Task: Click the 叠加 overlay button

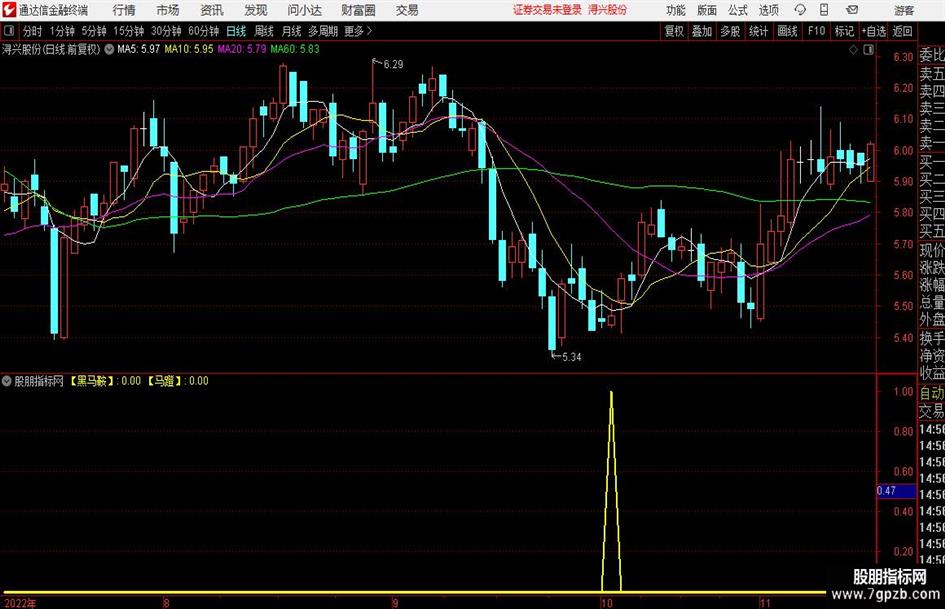Action: click(x=702, y=31)
